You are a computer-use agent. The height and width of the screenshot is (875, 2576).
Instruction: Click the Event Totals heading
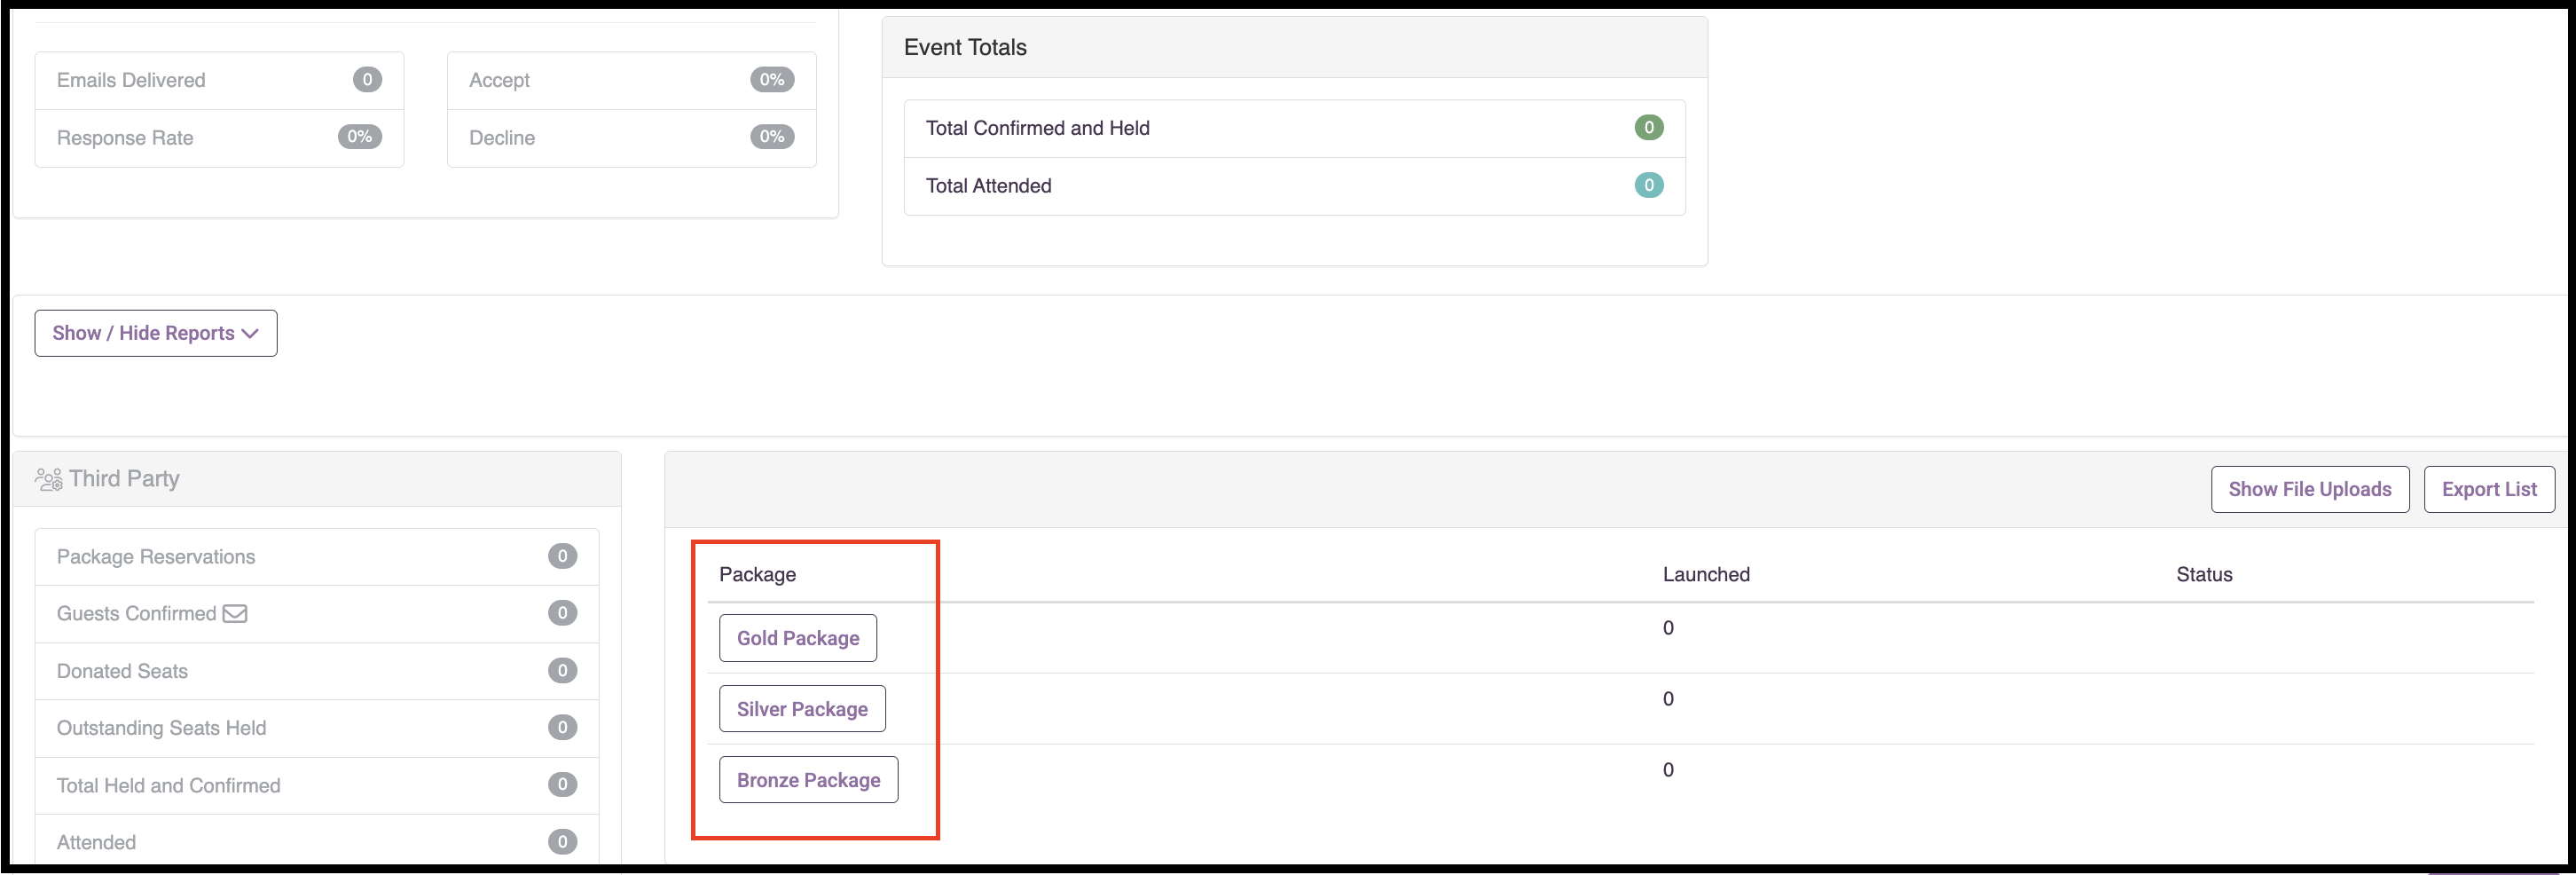click(965, 48)
